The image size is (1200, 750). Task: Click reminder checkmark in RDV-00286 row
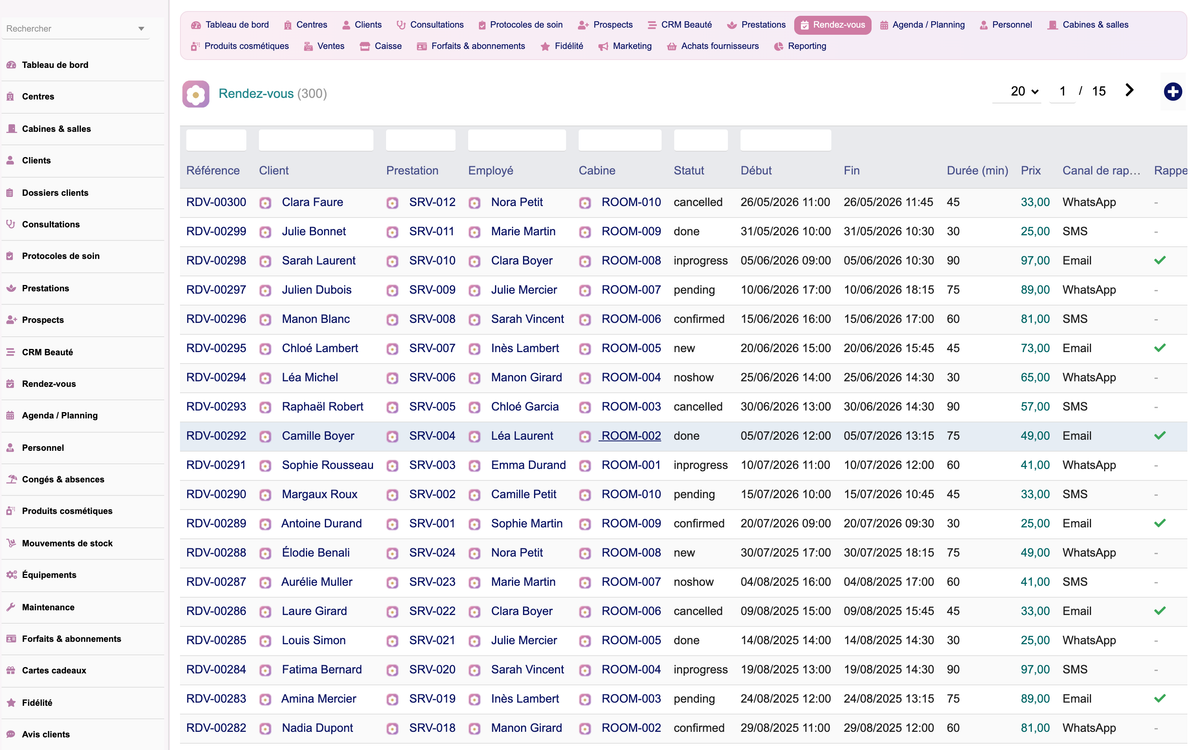[x=1160, y=611]
